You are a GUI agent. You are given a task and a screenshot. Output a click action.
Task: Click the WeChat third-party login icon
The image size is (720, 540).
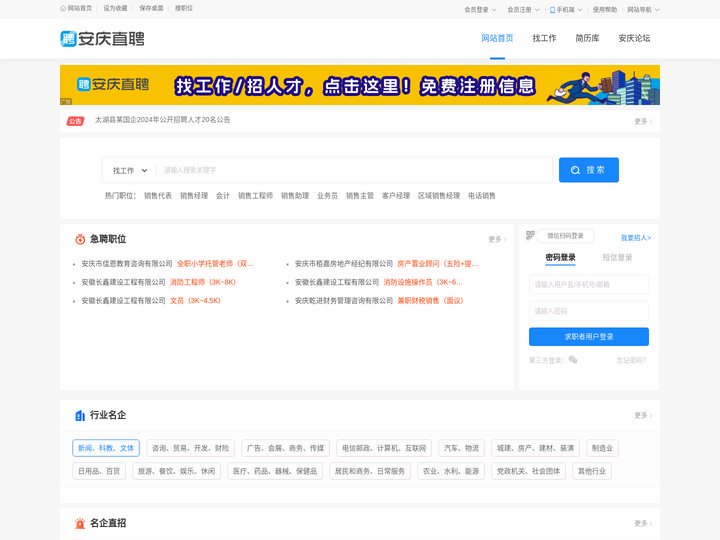(573, 360)
